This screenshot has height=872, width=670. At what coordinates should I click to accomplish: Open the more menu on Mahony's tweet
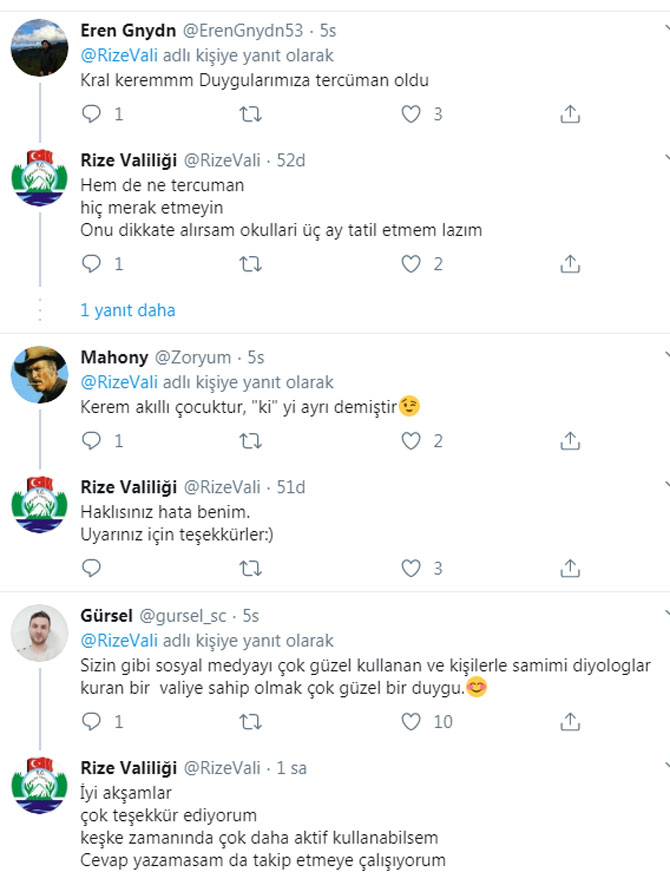[664, 356]
